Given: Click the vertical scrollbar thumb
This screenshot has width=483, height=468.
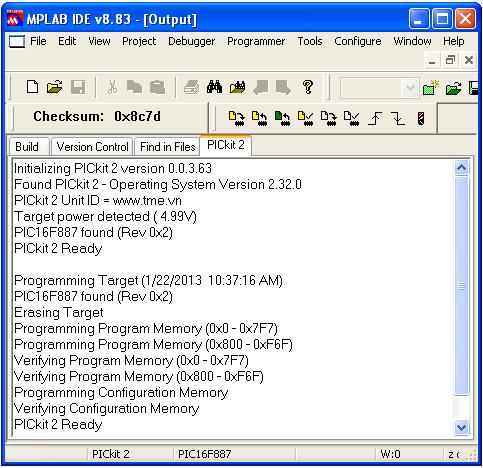Looking at the screenshot, I should pyautogui.click(x=462, y=286).
